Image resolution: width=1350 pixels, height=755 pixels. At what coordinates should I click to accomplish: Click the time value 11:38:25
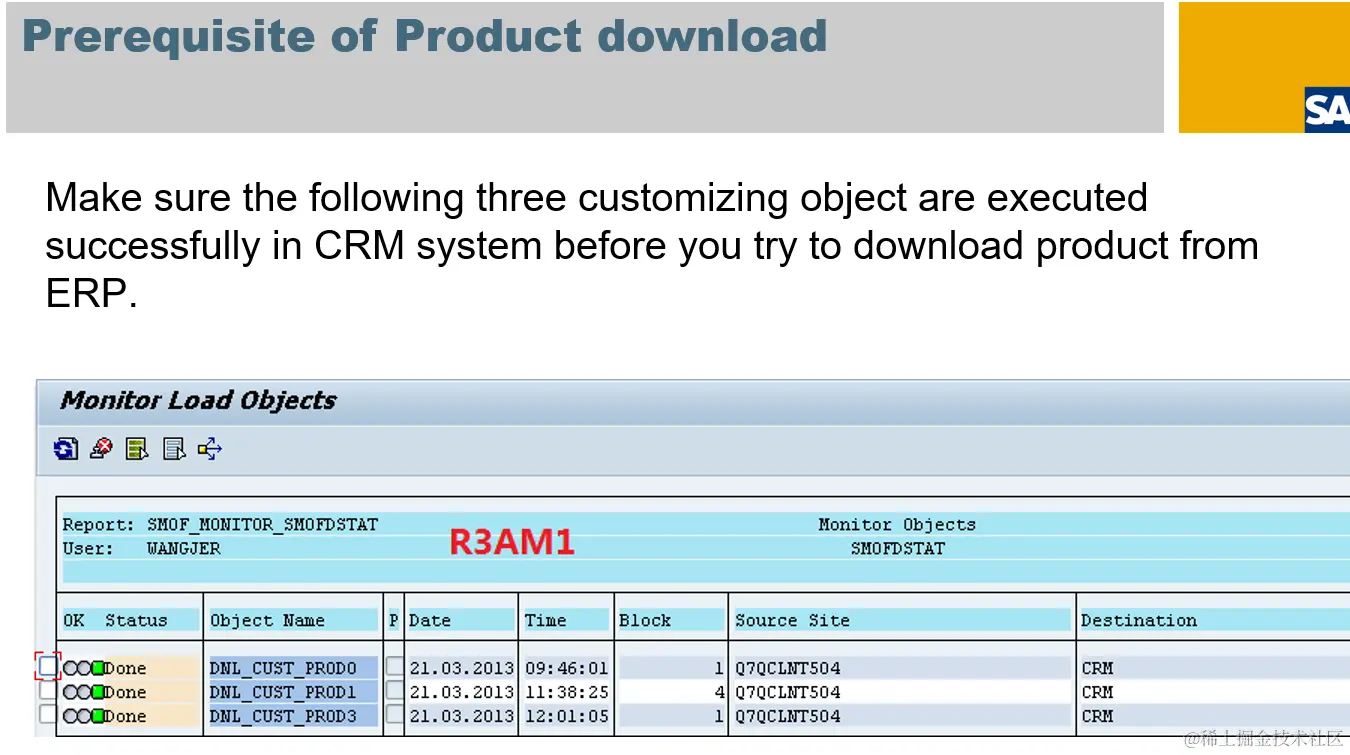tap(566, 692)
